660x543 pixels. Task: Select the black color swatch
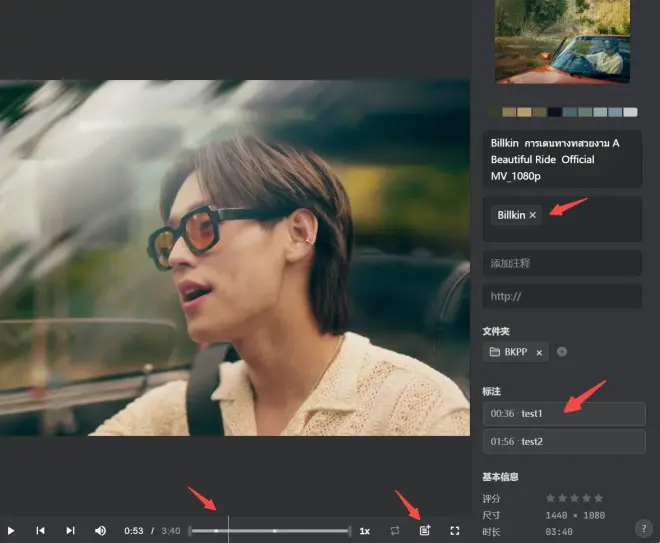pyautogui.click(x=554, y=112)
